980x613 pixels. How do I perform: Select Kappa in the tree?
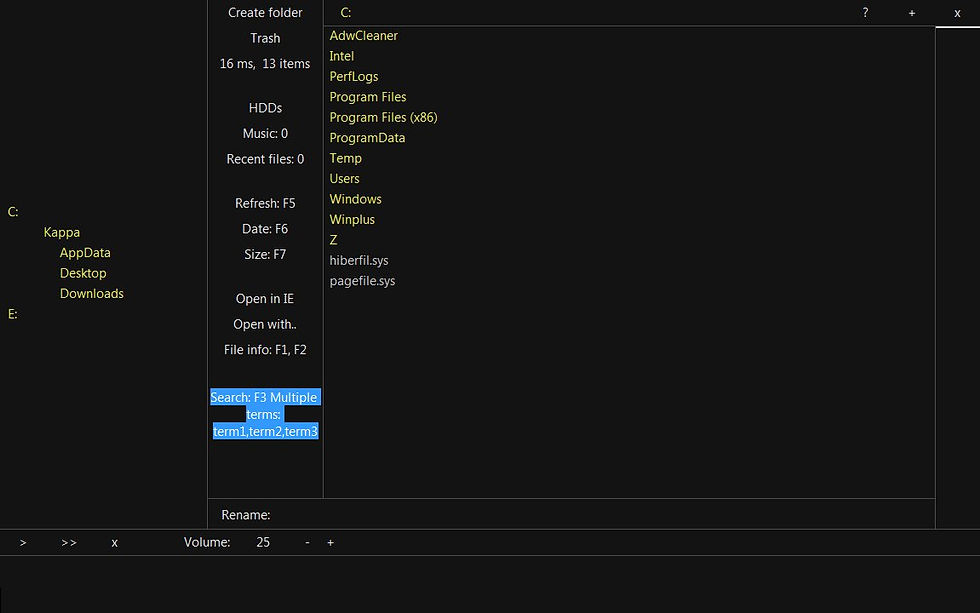coord(62,232)
